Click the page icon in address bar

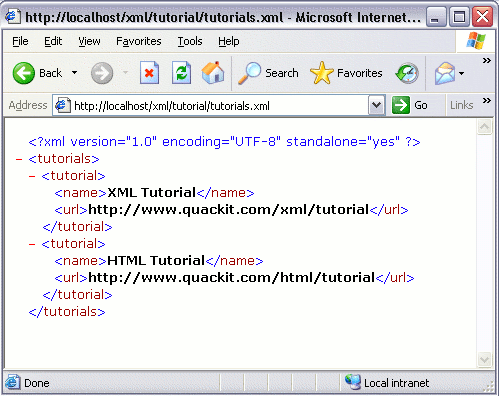point(63,105)
